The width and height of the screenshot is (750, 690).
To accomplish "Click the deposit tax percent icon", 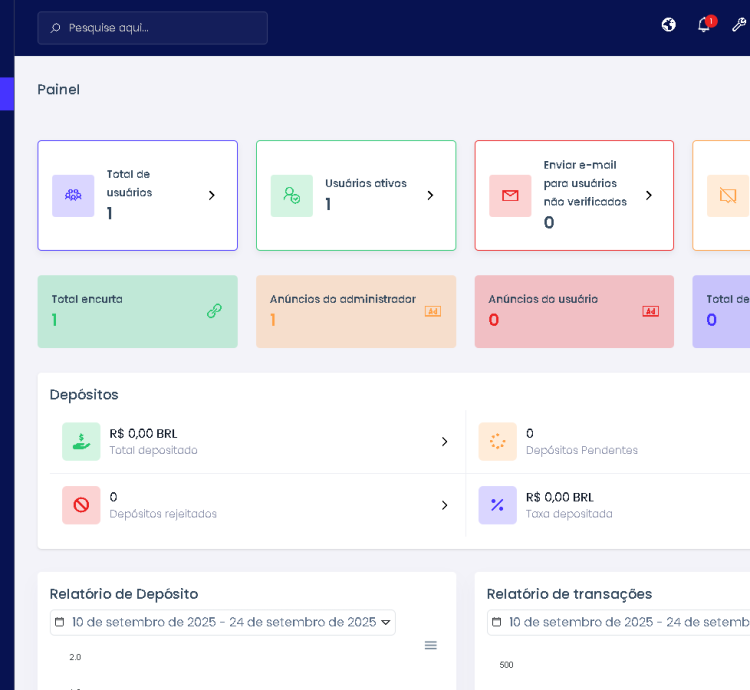I will tap(497, 505).
